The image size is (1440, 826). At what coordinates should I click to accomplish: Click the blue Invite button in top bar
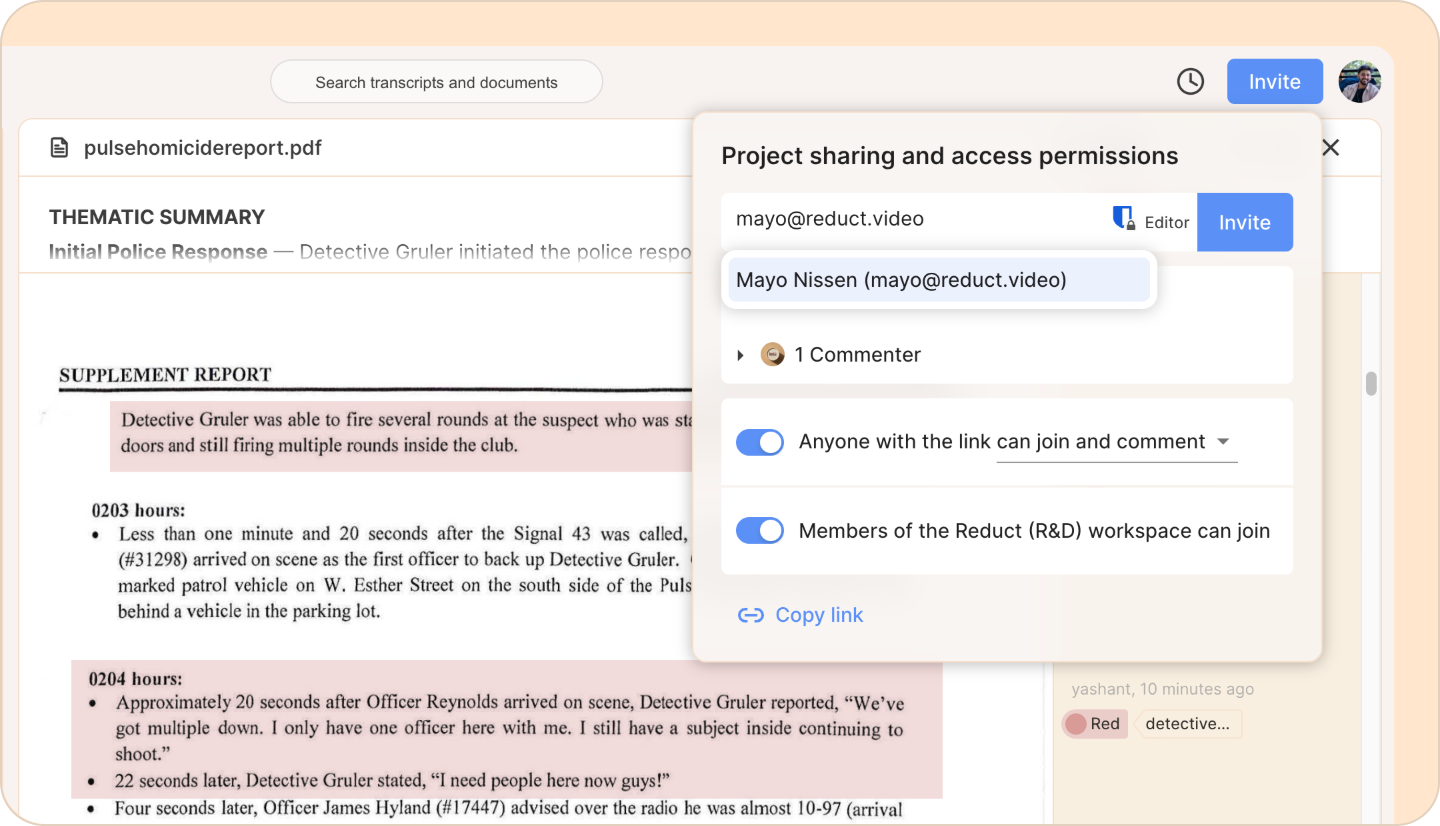tap(1274, 82)
